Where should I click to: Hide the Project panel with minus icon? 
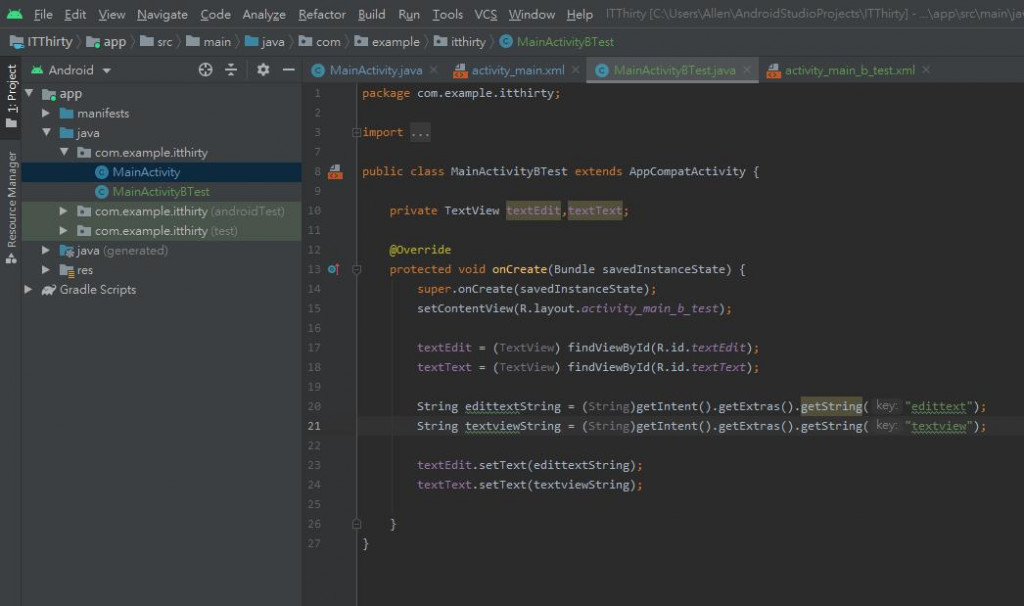289,70
